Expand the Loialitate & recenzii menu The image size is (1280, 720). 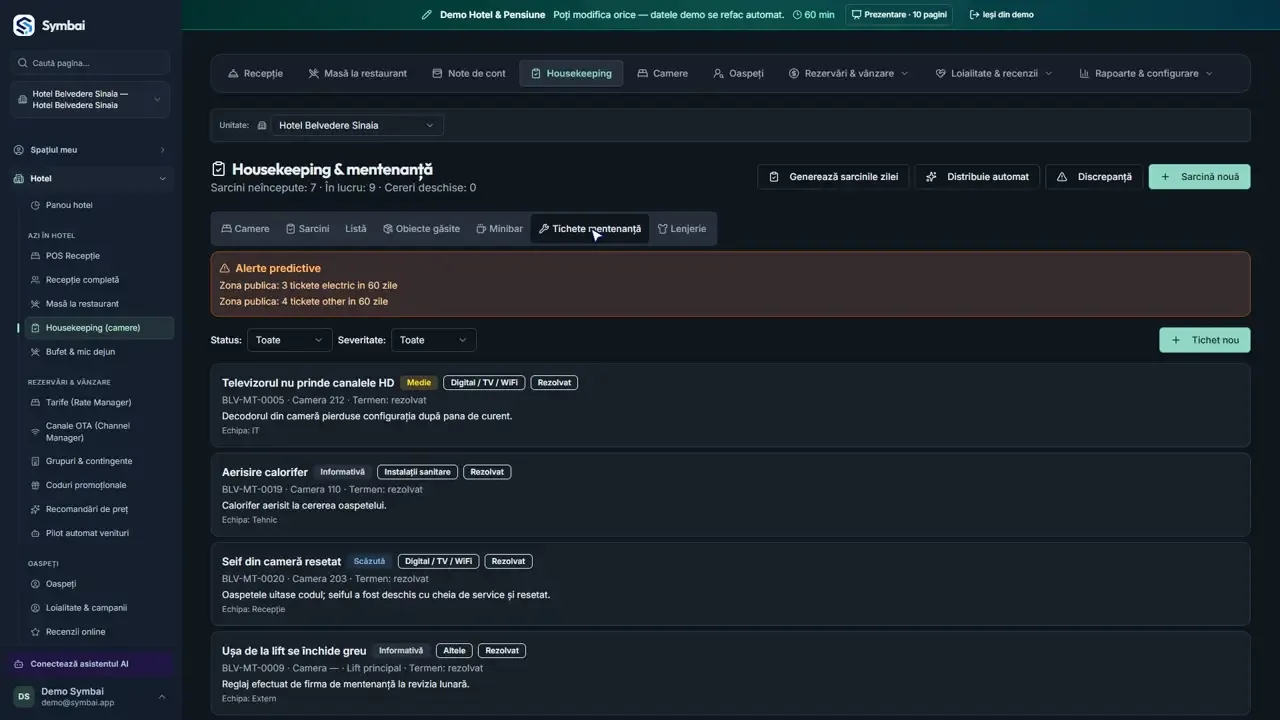click(994, 73)
